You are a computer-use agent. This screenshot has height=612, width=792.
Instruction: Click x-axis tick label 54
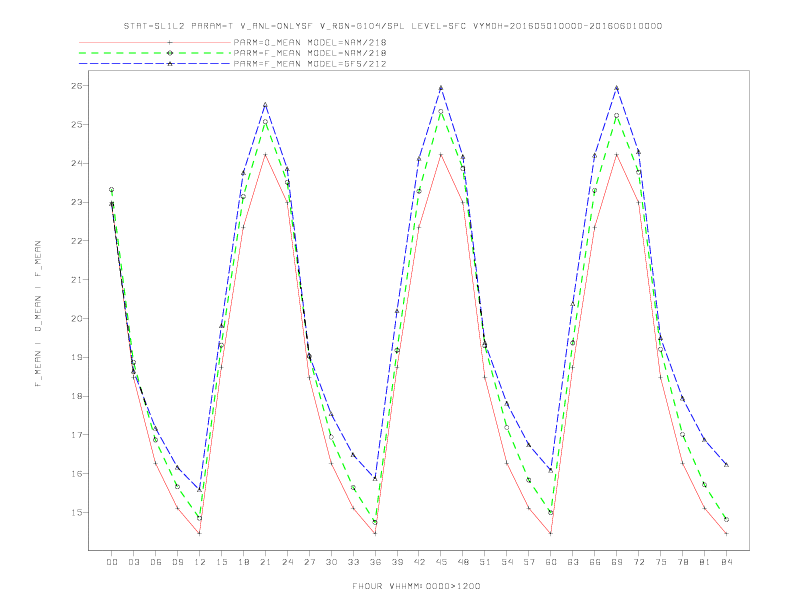coord(507,562)
